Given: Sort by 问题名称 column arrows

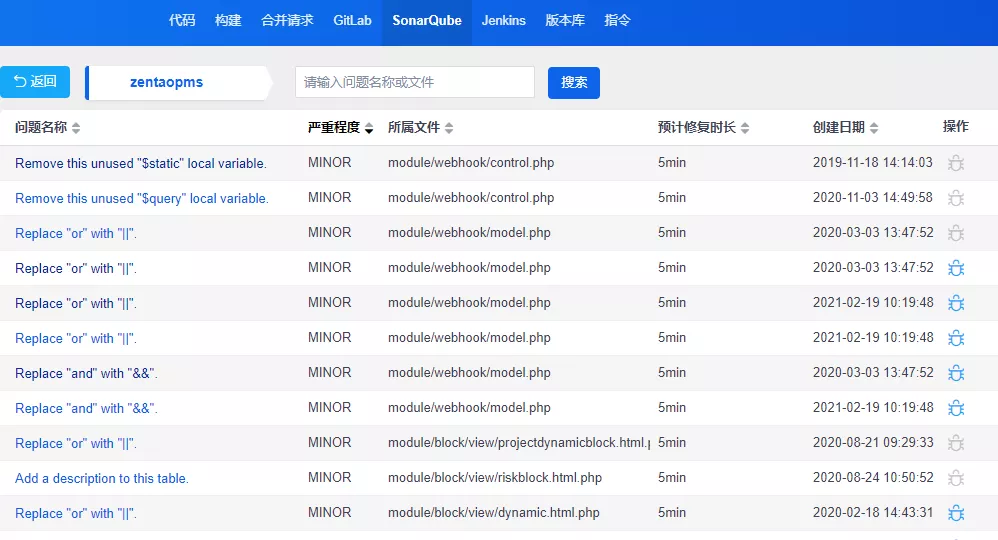Looking at the screenshot, I should pyautogui.click(x=76, y=128).
